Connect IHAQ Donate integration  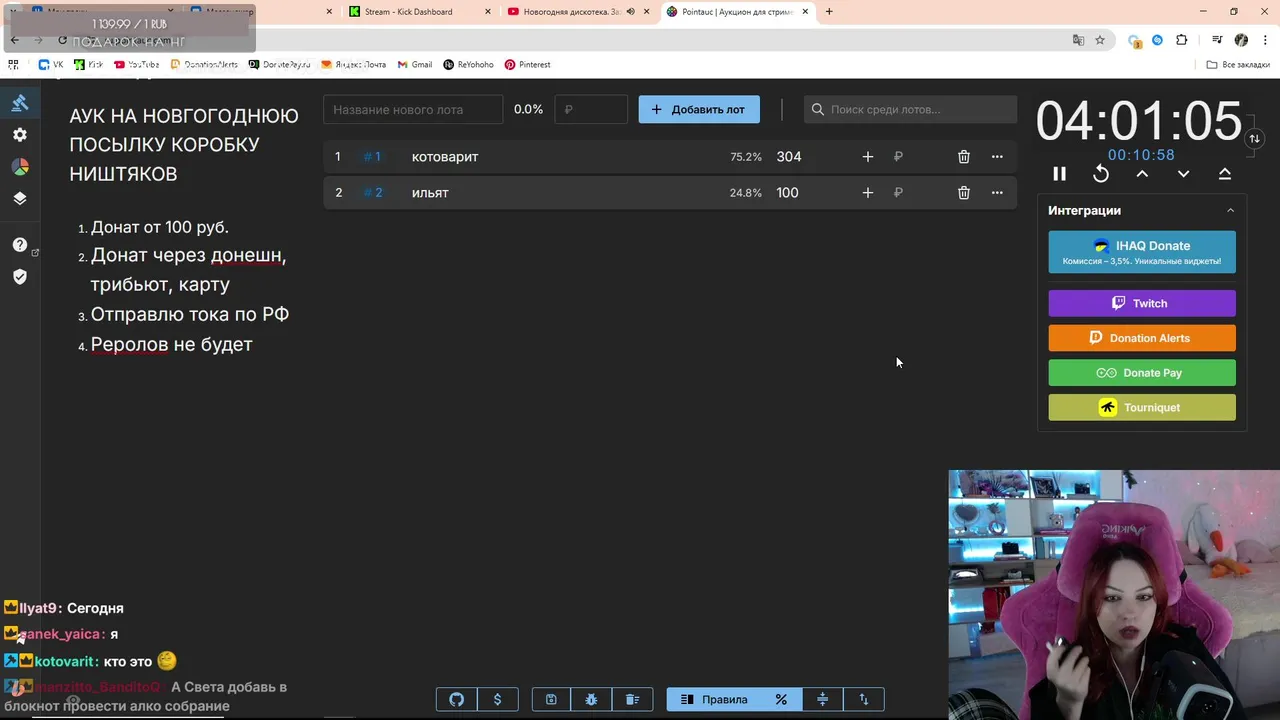click(1142, 252)
